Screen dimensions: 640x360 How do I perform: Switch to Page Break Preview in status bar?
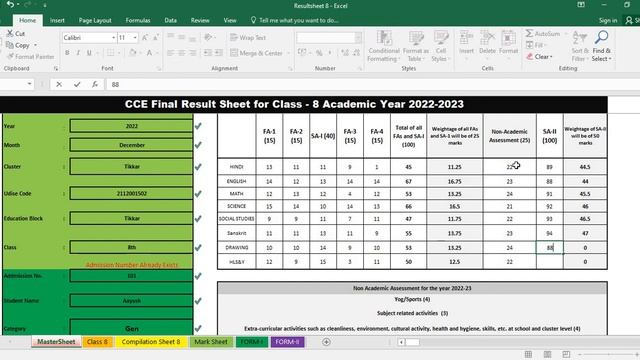pos(566,354)
